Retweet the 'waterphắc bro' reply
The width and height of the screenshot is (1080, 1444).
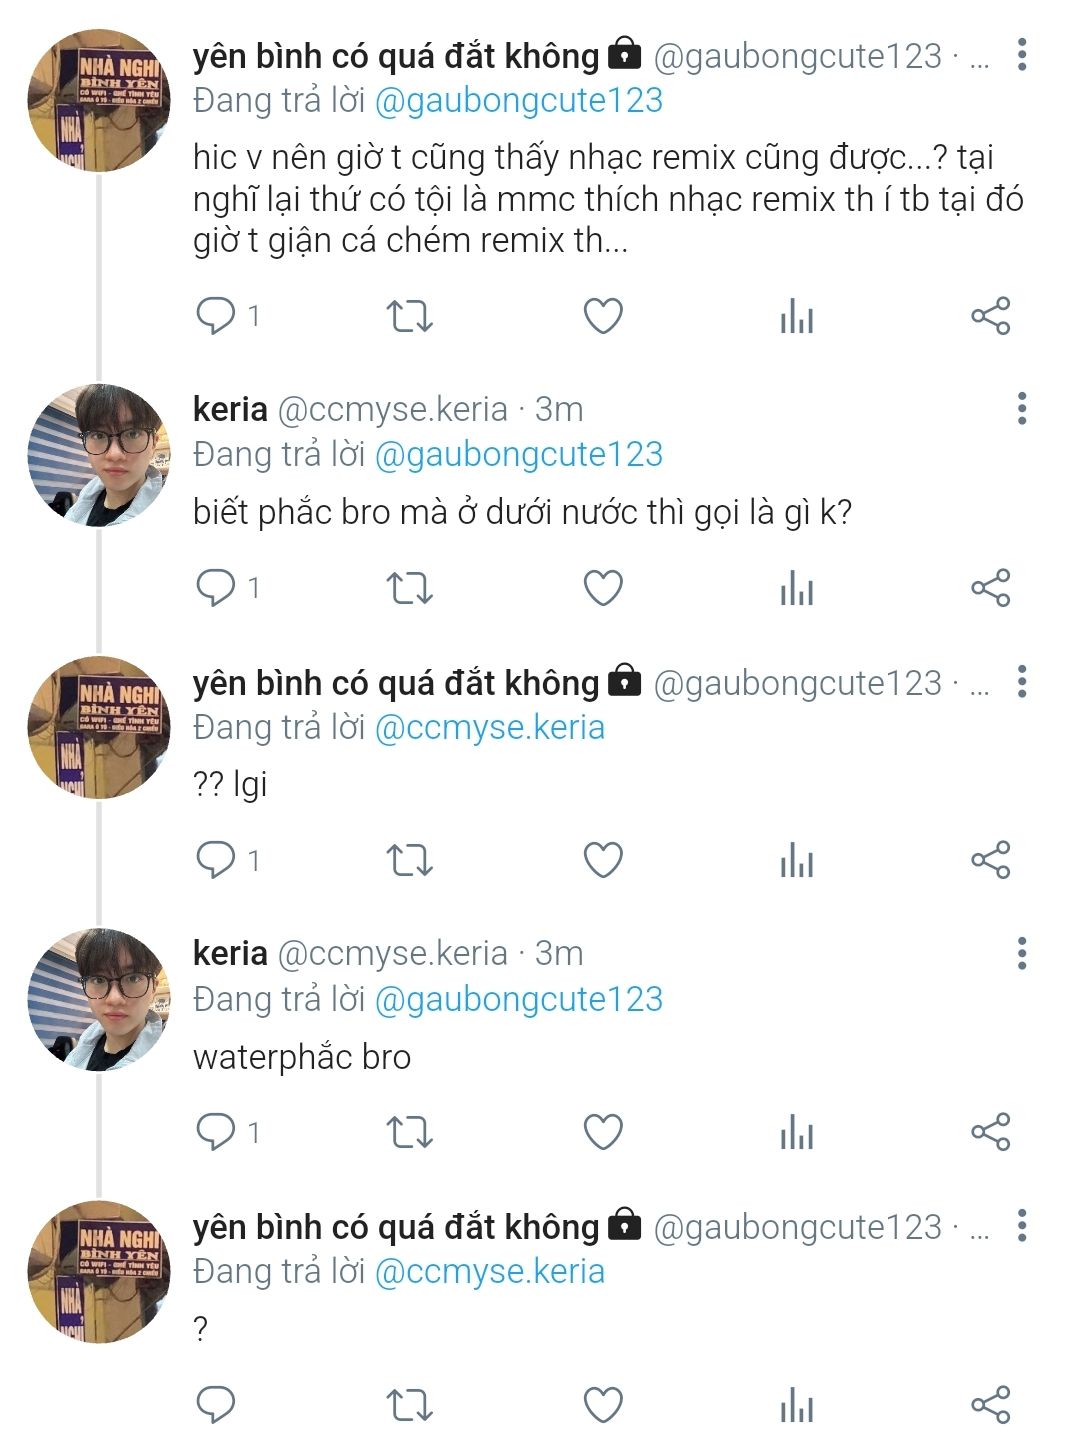(409, 1132)
